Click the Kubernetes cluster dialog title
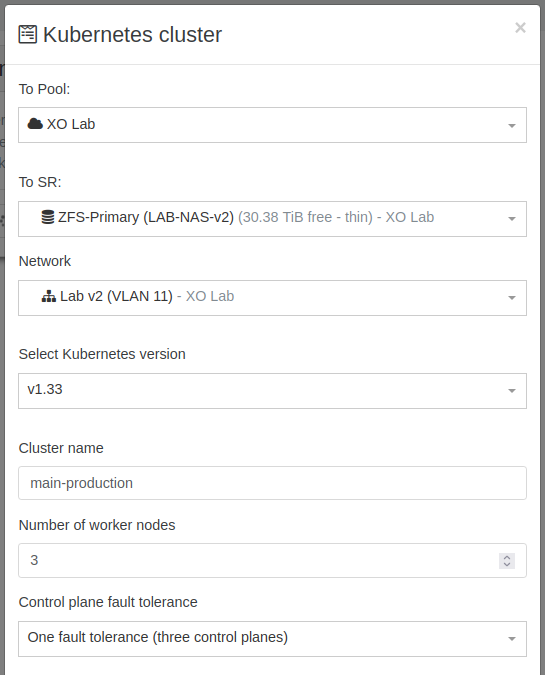Image resolution: width=545 pixels, height=675 pixels. pyautogui.click(x=132, y=34)
